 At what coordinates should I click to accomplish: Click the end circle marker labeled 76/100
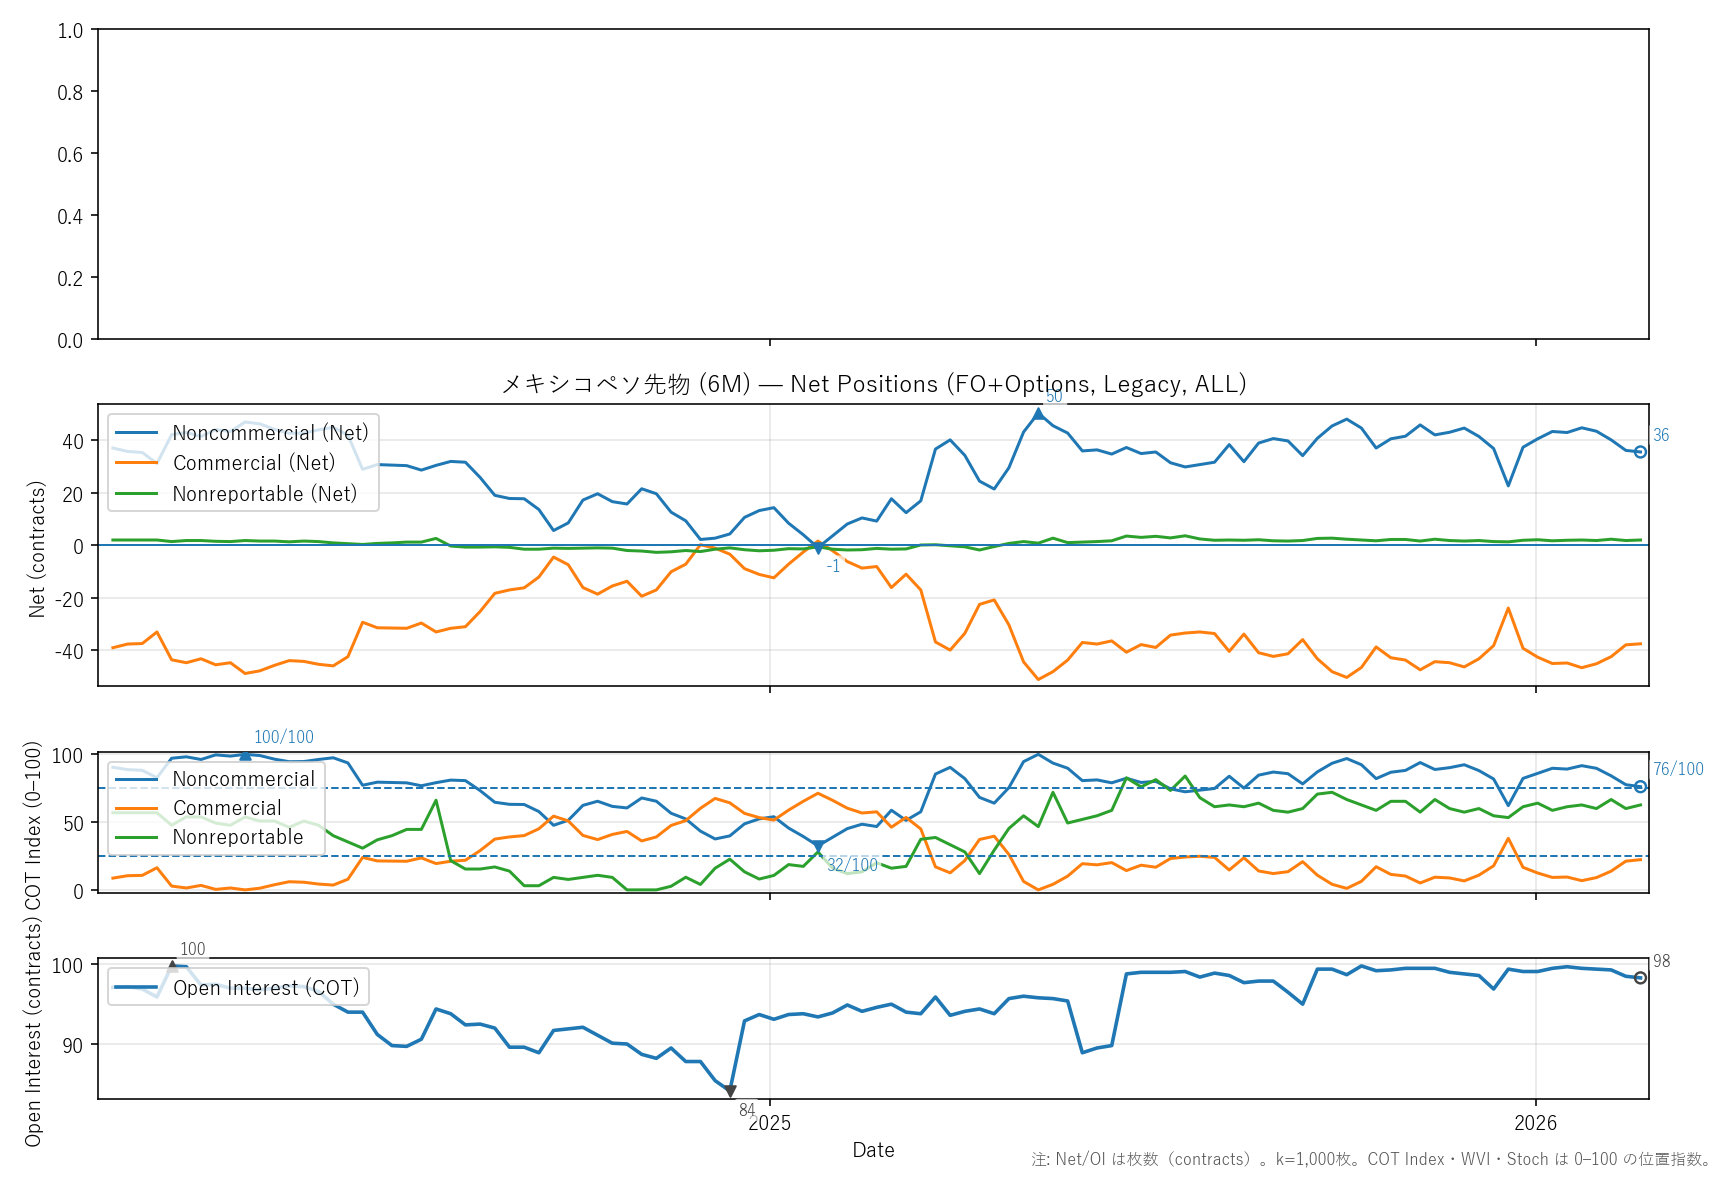(x=1640, y=787)
